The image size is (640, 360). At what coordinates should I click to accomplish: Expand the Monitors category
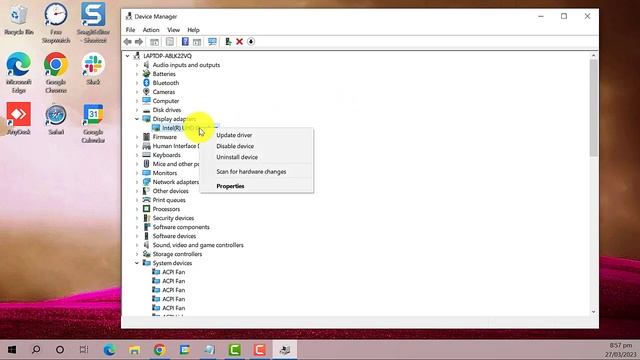click(137, 173)
